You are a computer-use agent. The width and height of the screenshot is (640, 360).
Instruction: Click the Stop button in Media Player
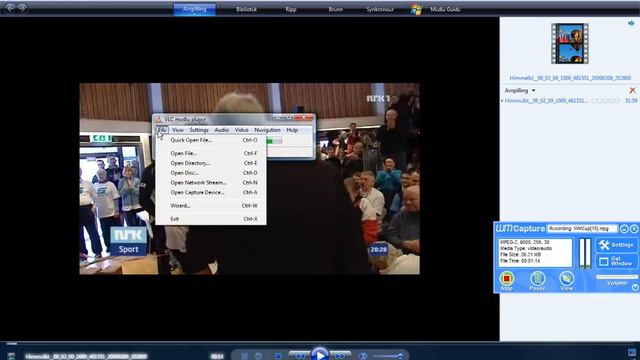[x=278, y=356]
